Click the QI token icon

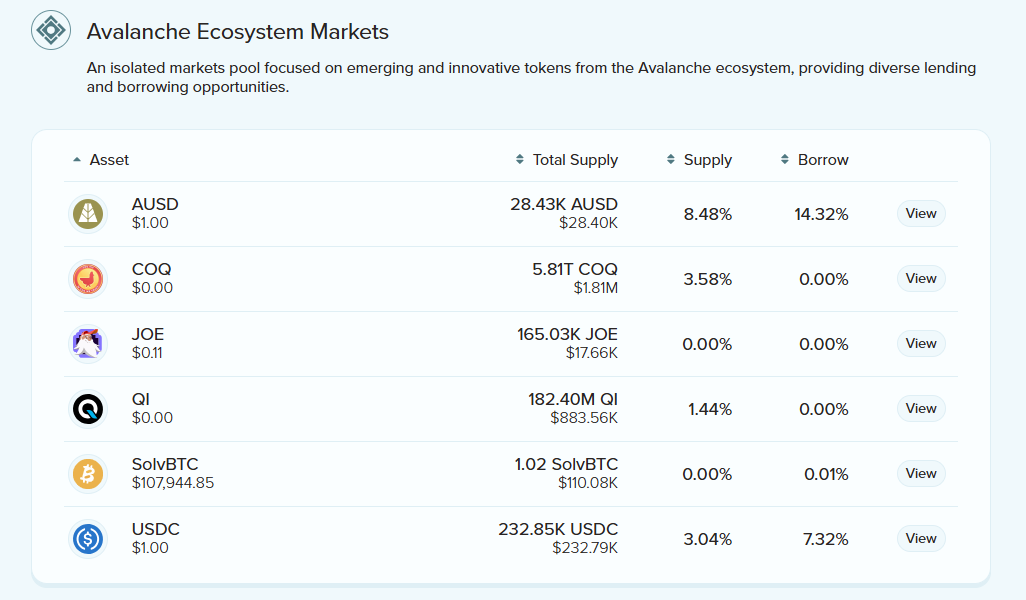point(88,408)
